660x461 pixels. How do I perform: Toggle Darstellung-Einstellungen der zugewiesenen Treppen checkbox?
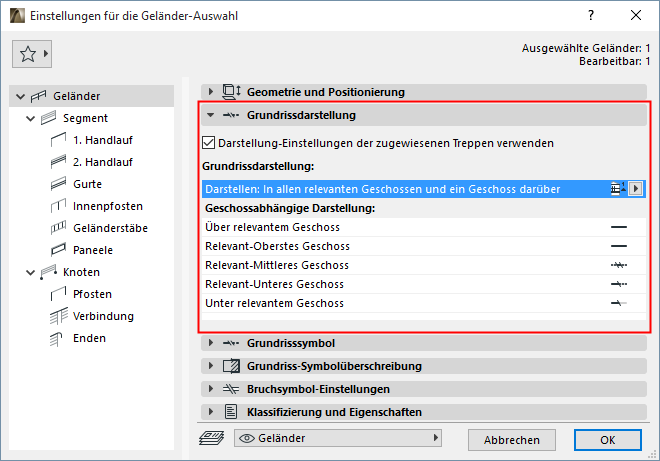point(209,143)
